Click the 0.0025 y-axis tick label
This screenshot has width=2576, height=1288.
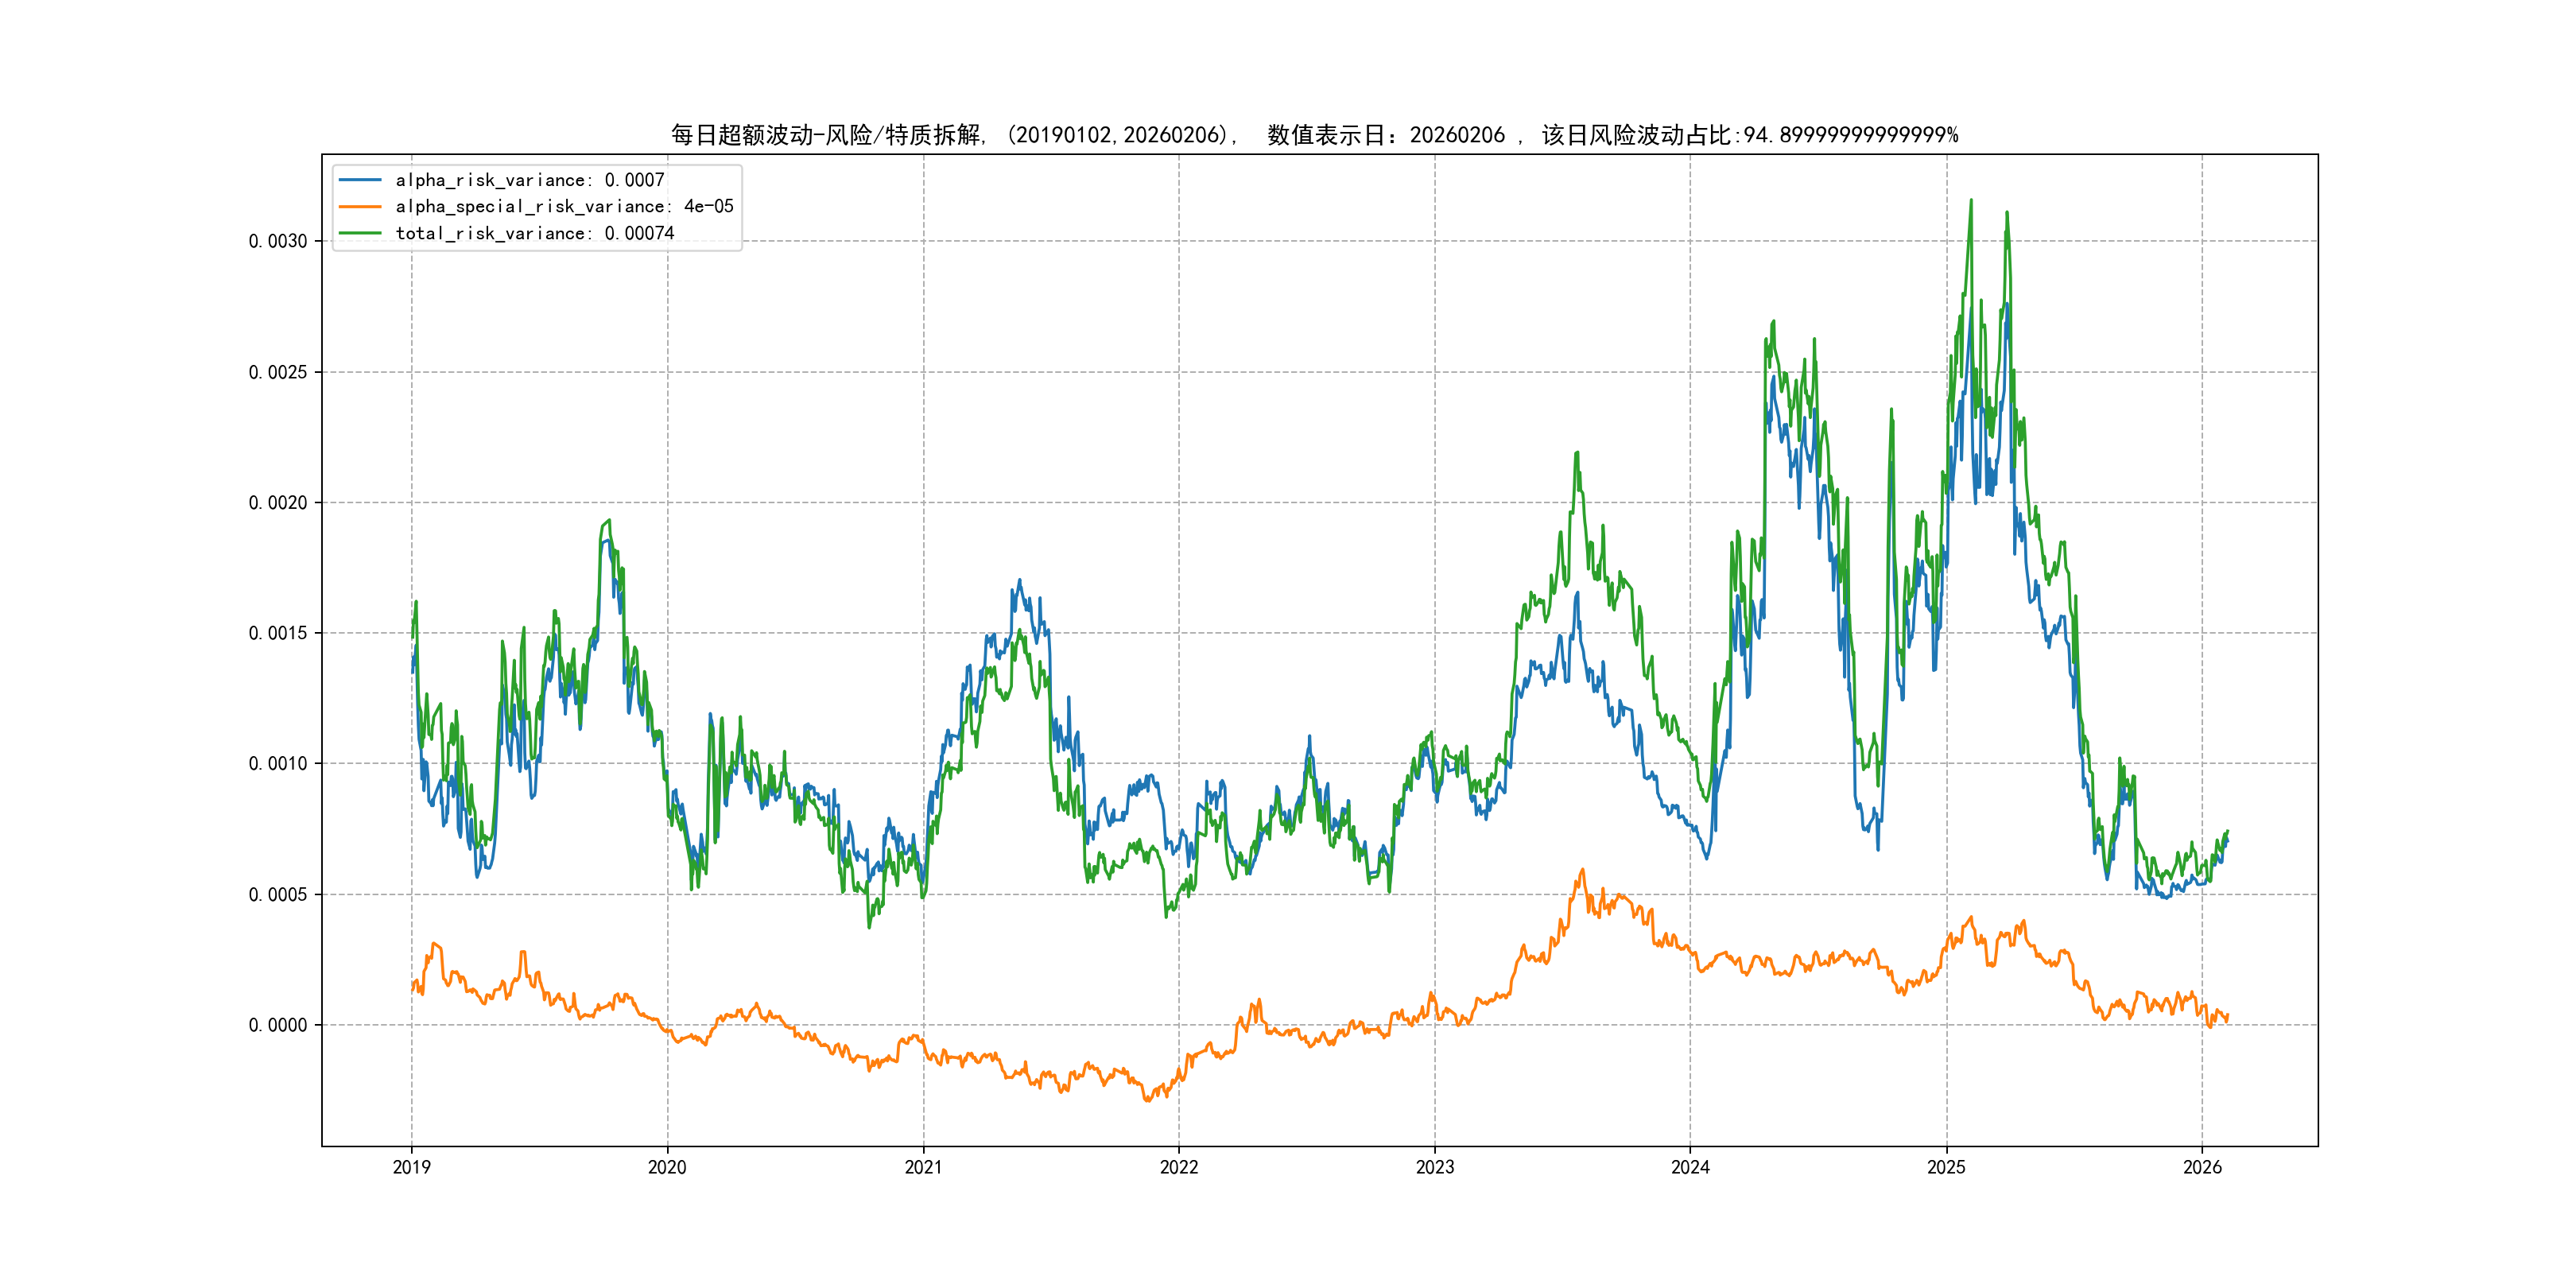(x=278, y=372)
